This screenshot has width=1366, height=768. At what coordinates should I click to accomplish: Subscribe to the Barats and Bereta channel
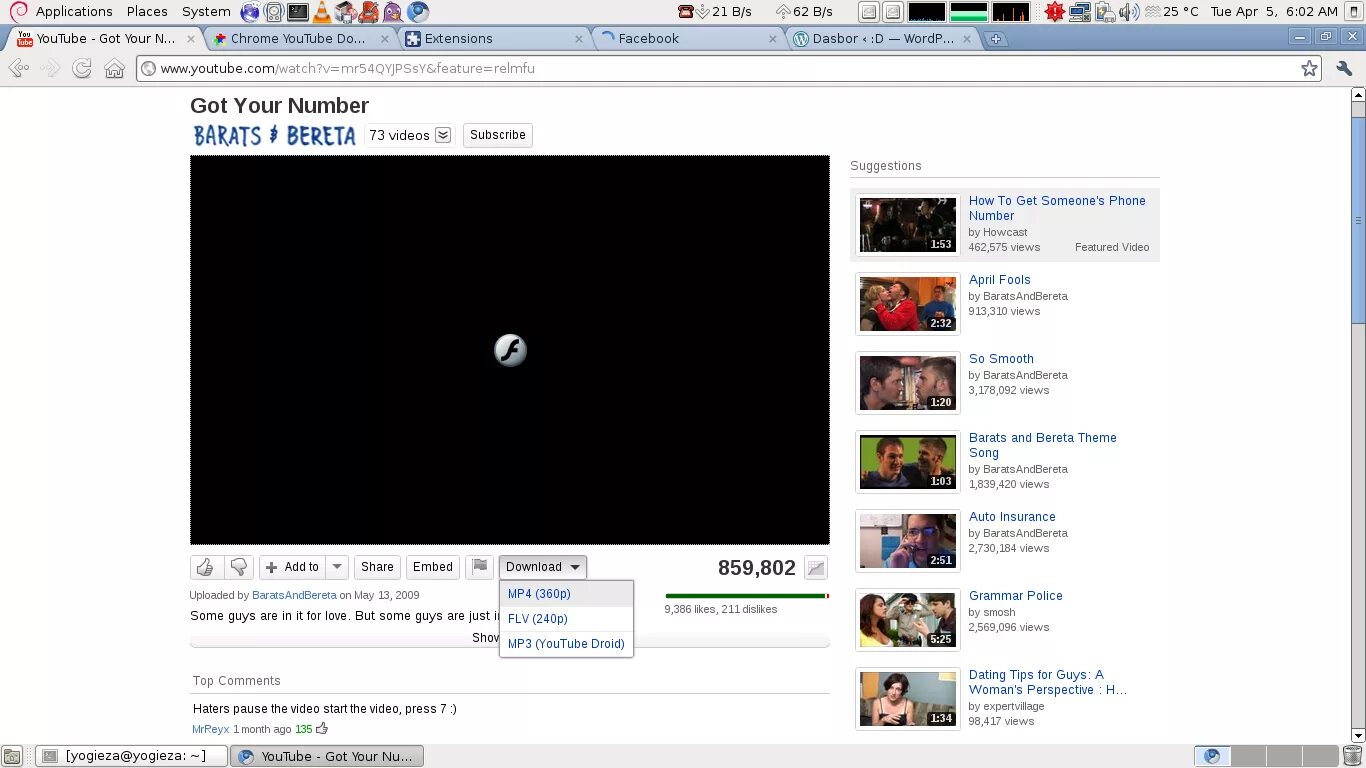(x=497, y=135)
